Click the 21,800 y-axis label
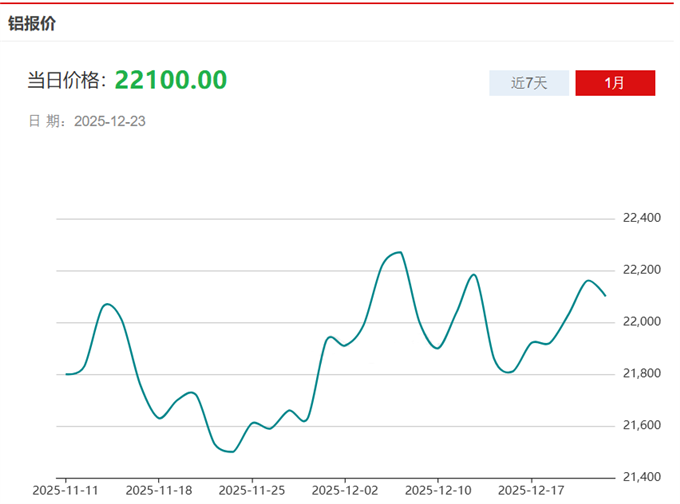 [x=642, y=374]
